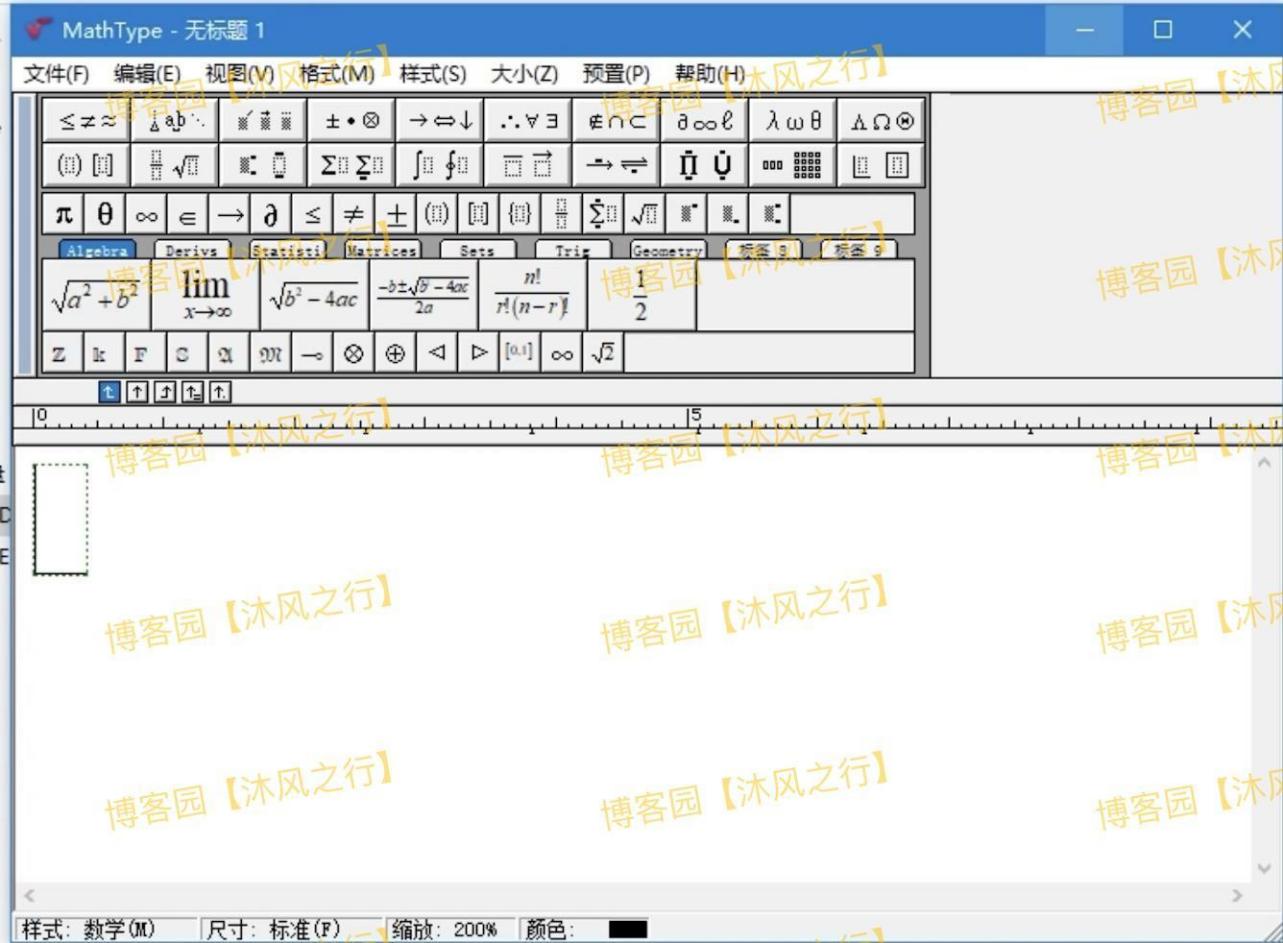
Task: Open the relational symbols ≤≠≈ palette
Action: click(x=87, y=121)
